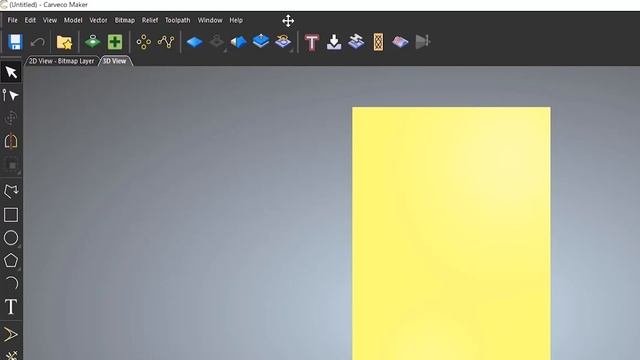
Task: Click the green layer with ring icon
Action: point(92,42)
